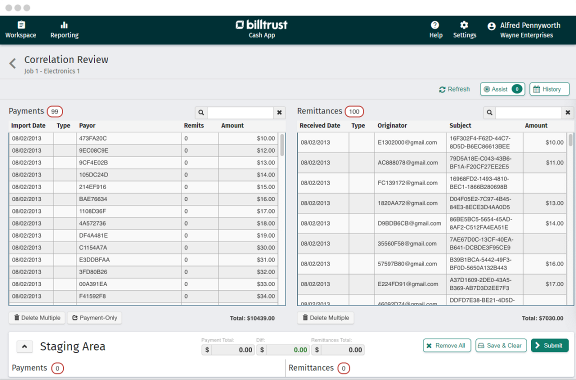The image size is (576, 380).
Task: Select payment row with payor BAE76634
Action: pos(144,199)
